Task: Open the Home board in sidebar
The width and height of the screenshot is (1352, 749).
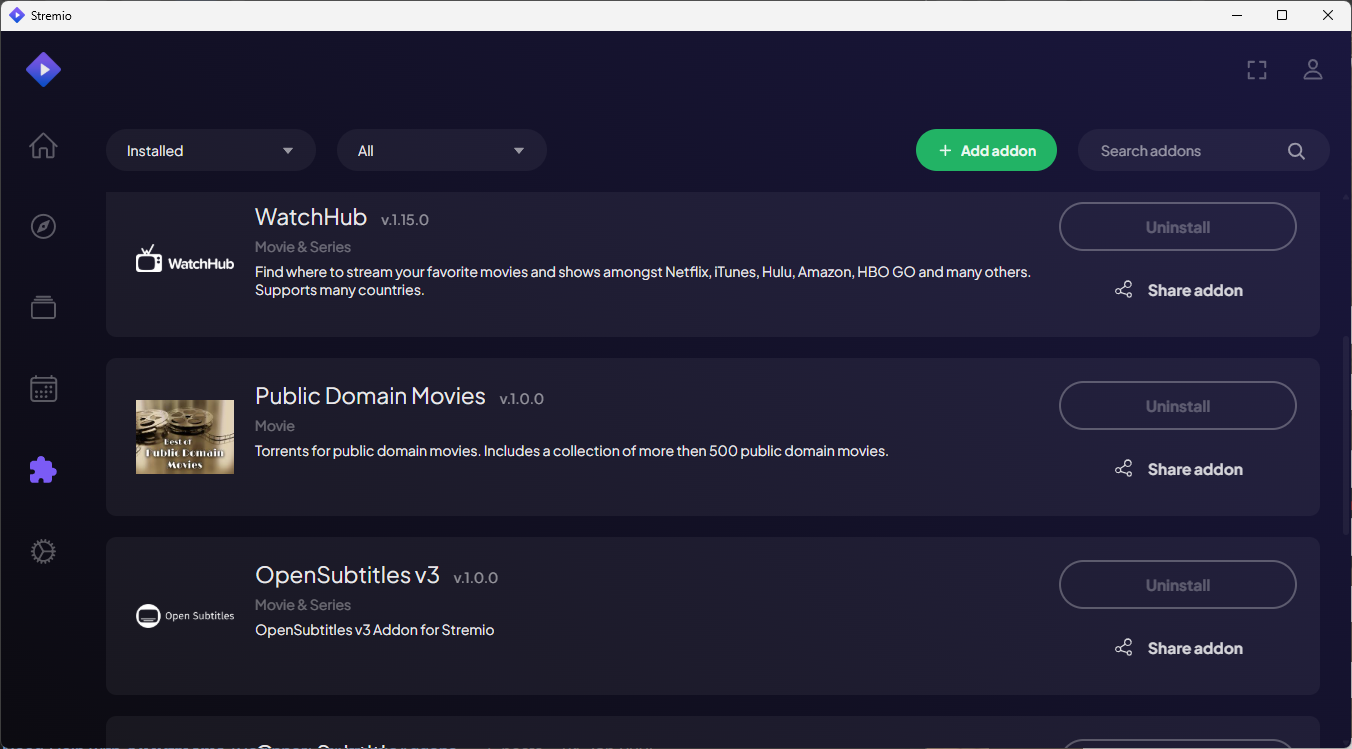Action: coord(43,146)
